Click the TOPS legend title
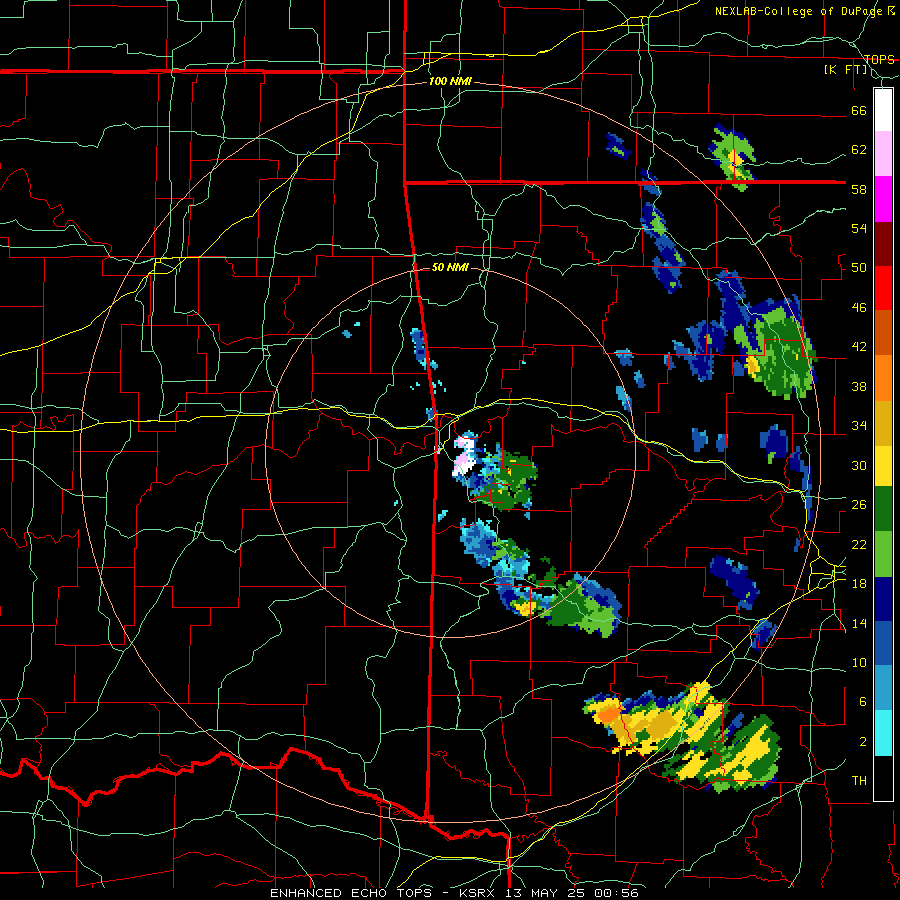900x900 pixels. pos(879,59)
